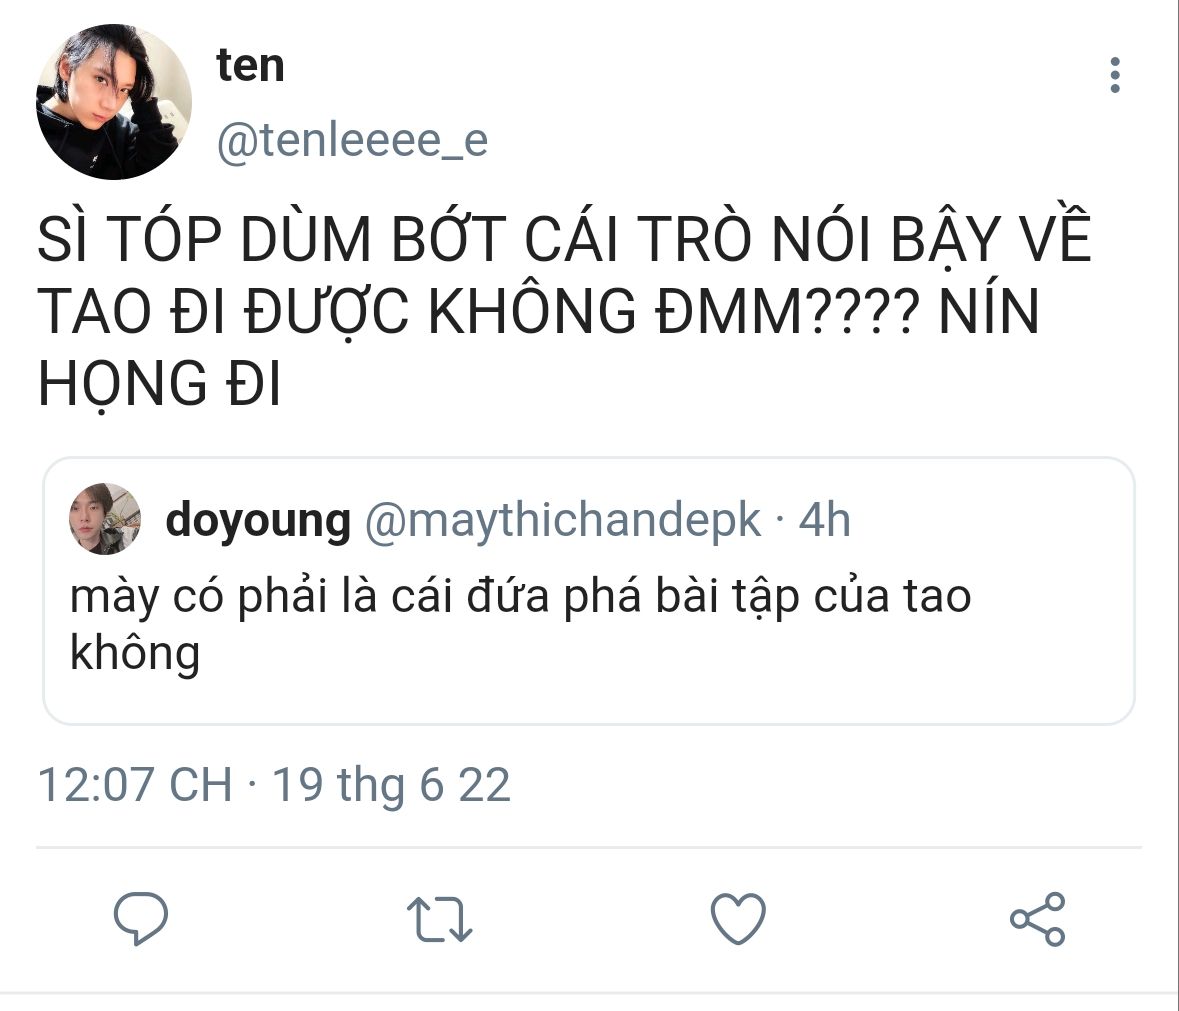Tap the retweet arrows icon
The width and height of the screenshot is (1179, 1011).
[439, 919]
